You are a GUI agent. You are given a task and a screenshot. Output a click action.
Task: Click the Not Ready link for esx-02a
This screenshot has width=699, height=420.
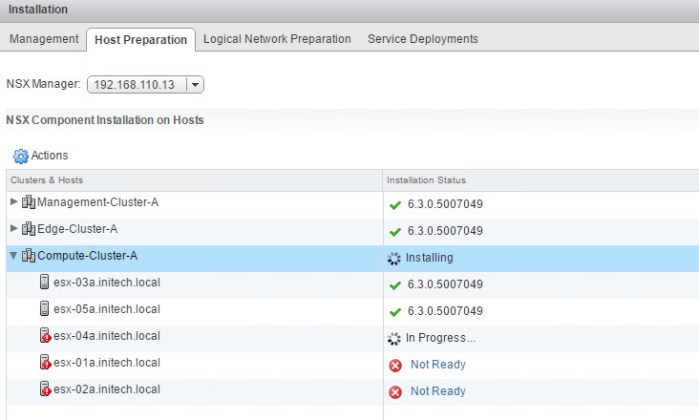click(x=437, y=392)
